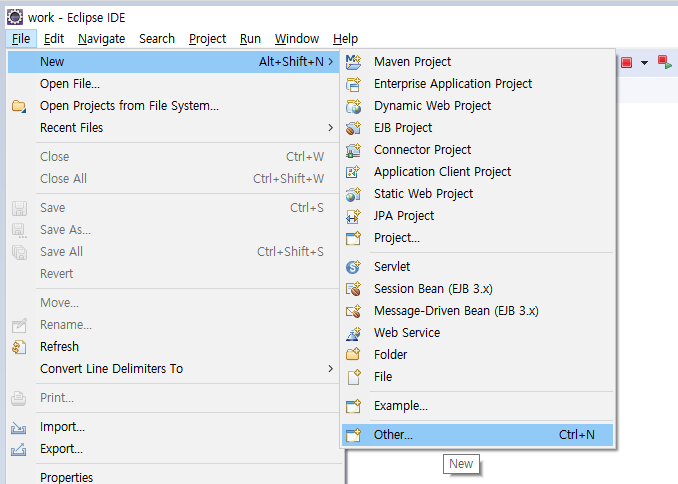Open the Navigate menu
The height and width of the screenshot is (484, 678).
tap(102, 39)
